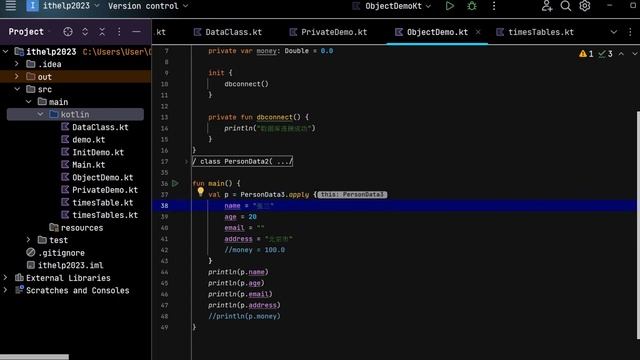
Task: Click the editor vertical scrollbar
Action: [638, 224]
